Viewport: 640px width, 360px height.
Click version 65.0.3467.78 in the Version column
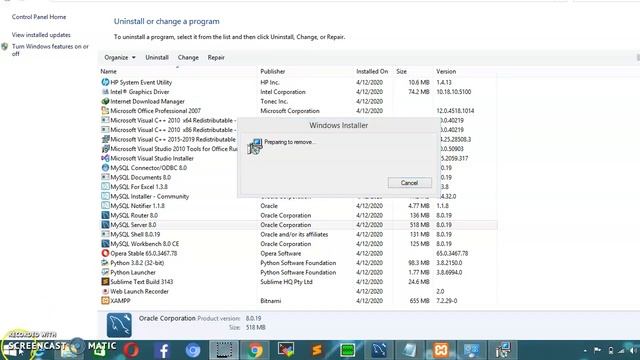[452, 253]
